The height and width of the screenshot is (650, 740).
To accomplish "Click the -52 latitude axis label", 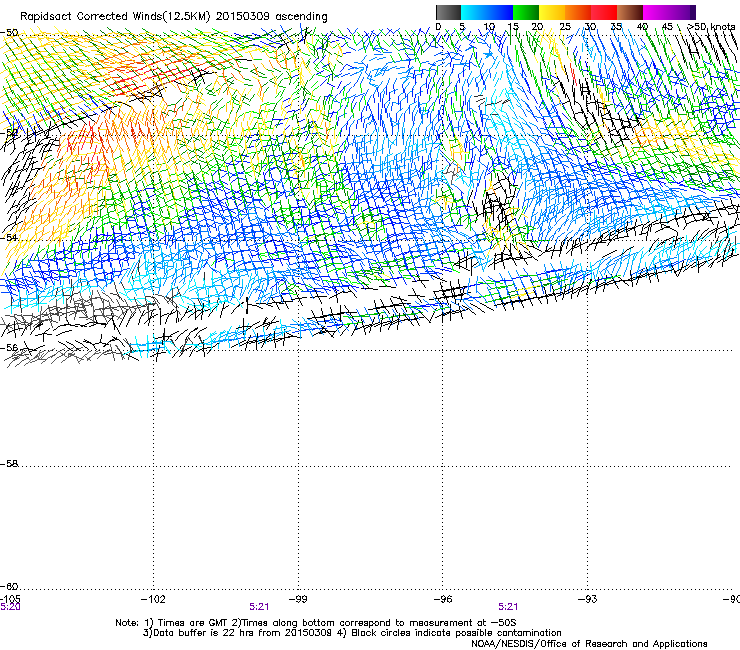I will point(9,133).
